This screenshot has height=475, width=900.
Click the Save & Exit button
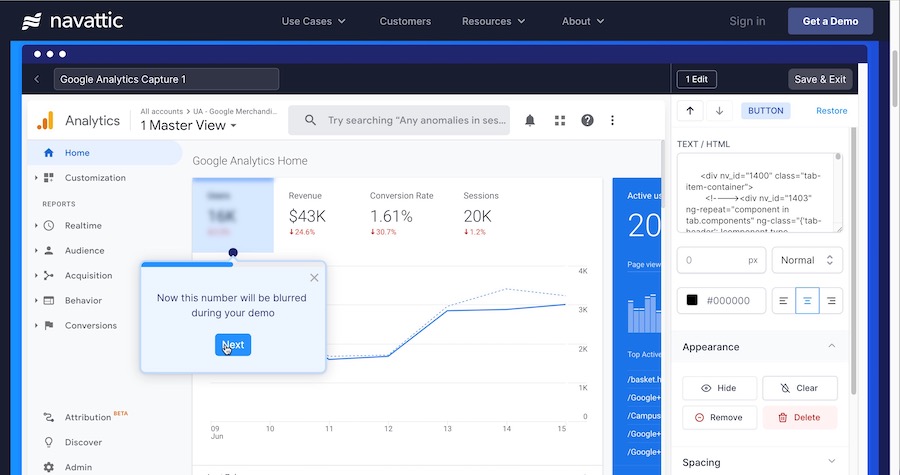(x=819, y=79)
